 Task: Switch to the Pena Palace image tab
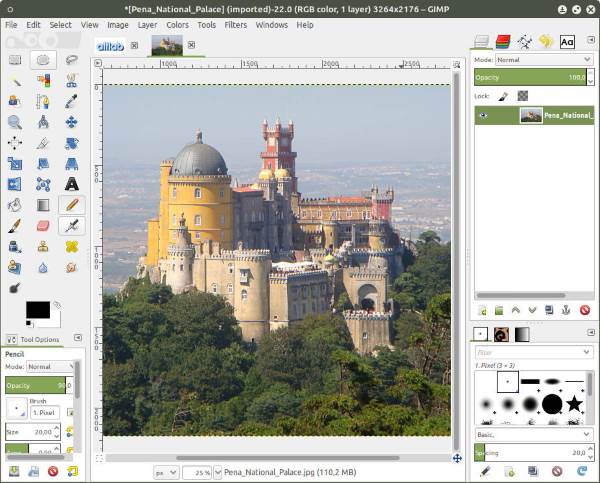coord(166,45)
